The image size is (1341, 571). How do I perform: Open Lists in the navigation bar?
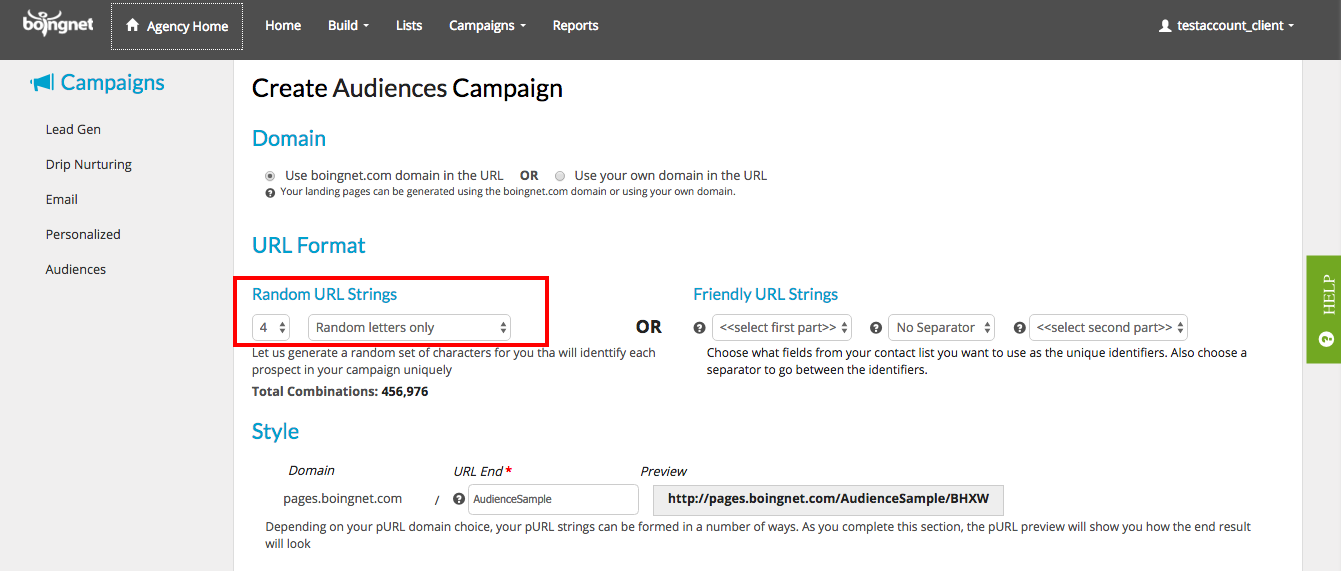pos(409,26)
